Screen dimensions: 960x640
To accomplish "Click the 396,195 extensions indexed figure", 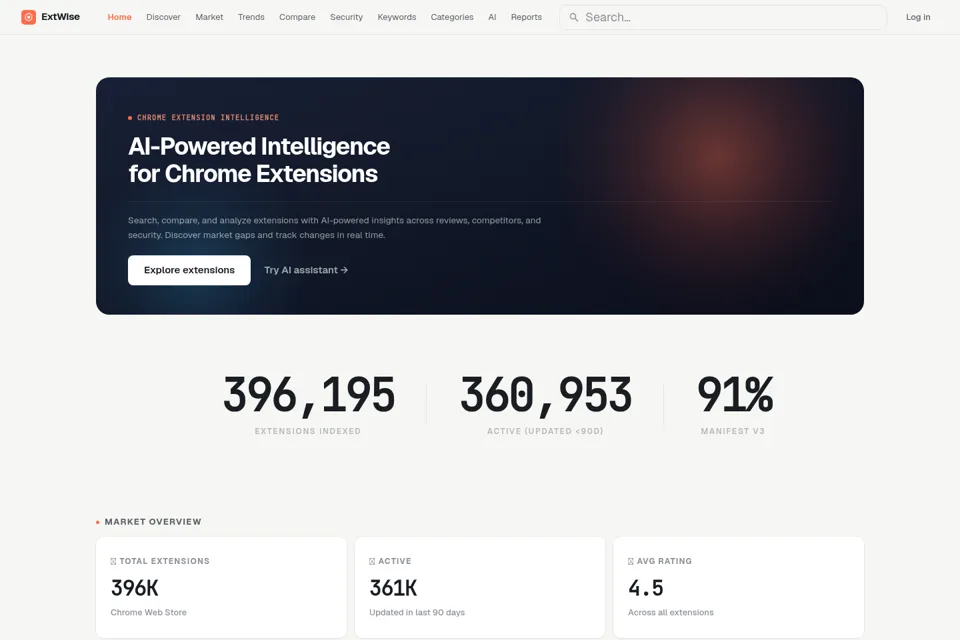I will point(309,395).
